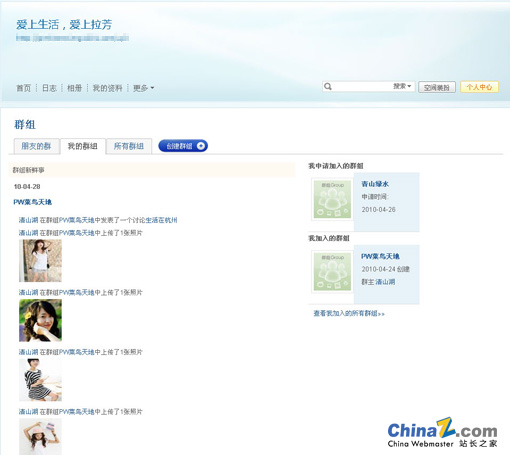
Task: Open the PW菜鸟天地 group avatar icon
Action: [x=332, y=272]
